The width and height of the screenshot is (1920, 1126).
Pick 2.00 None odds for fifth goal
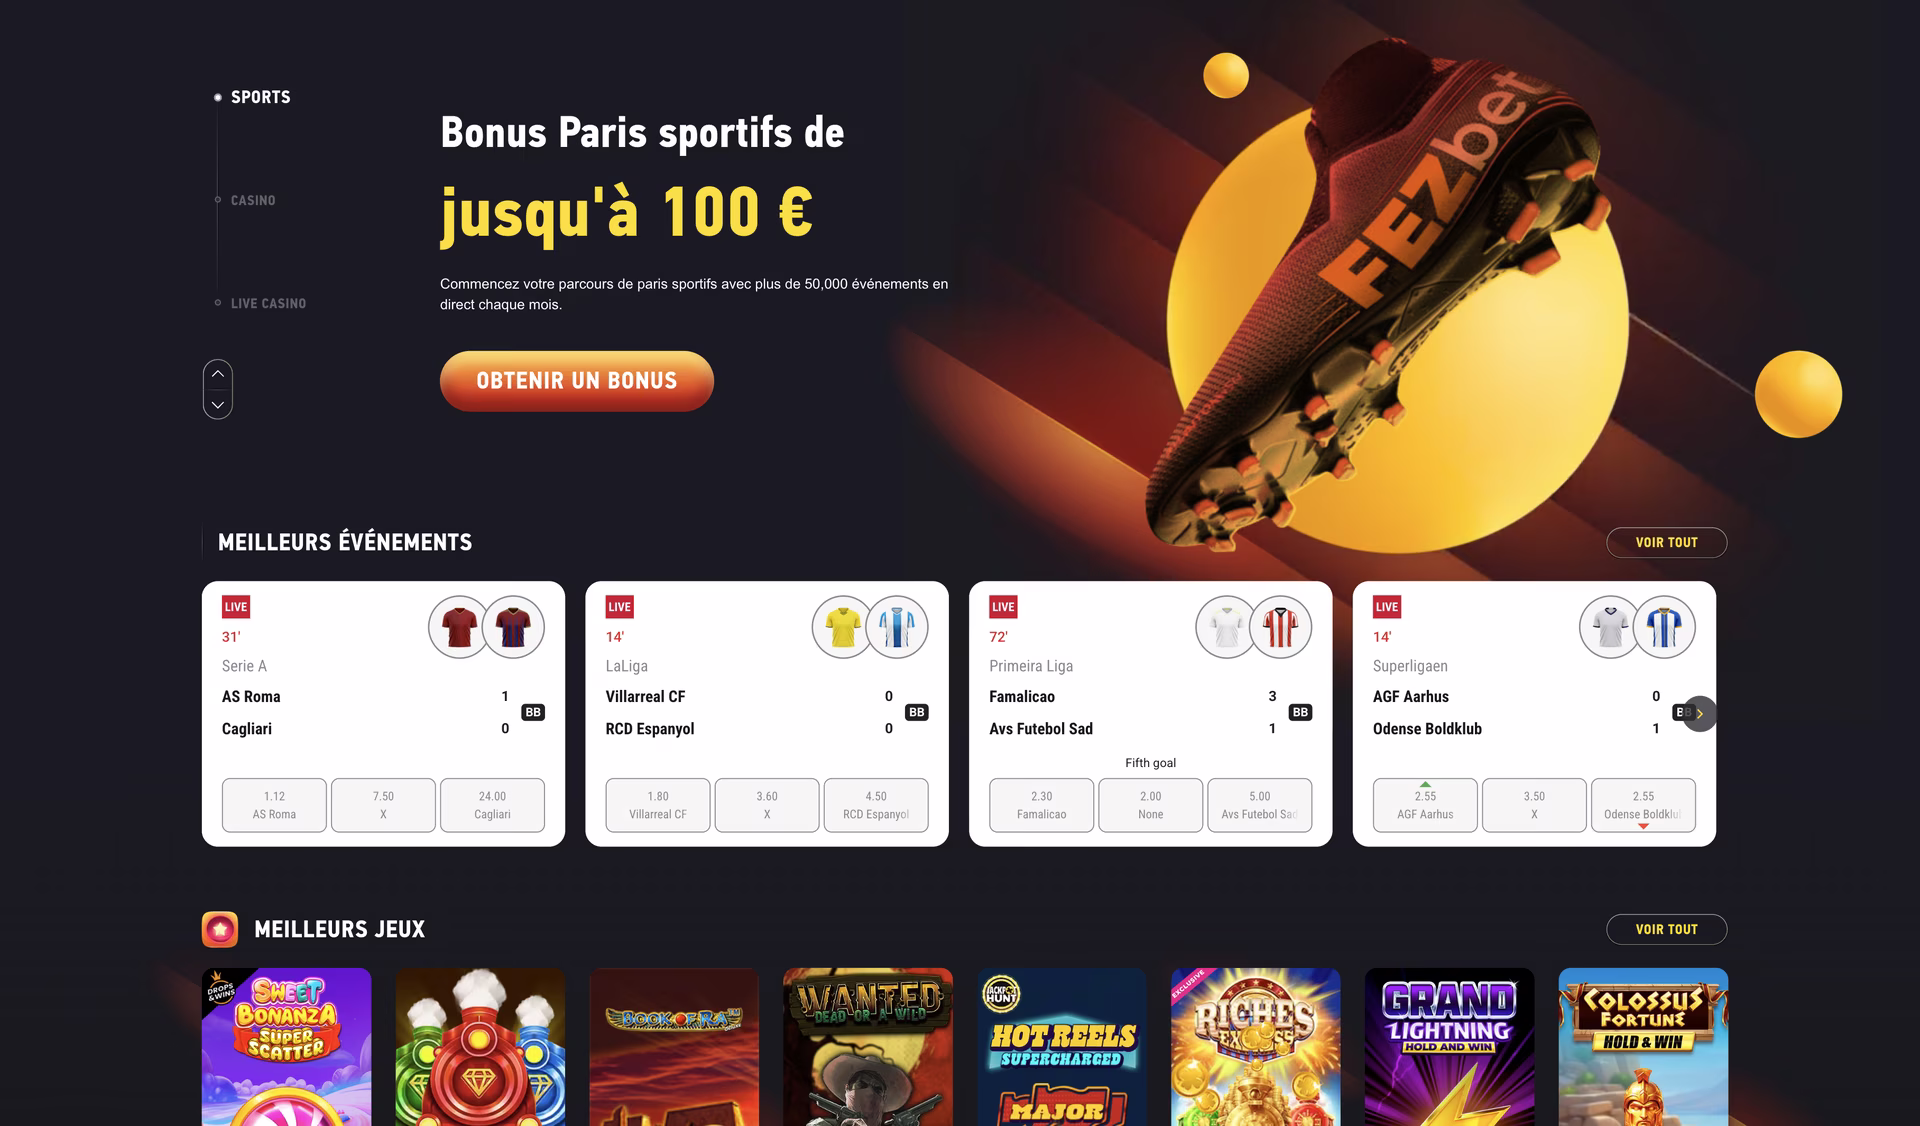pos(1151,805)
